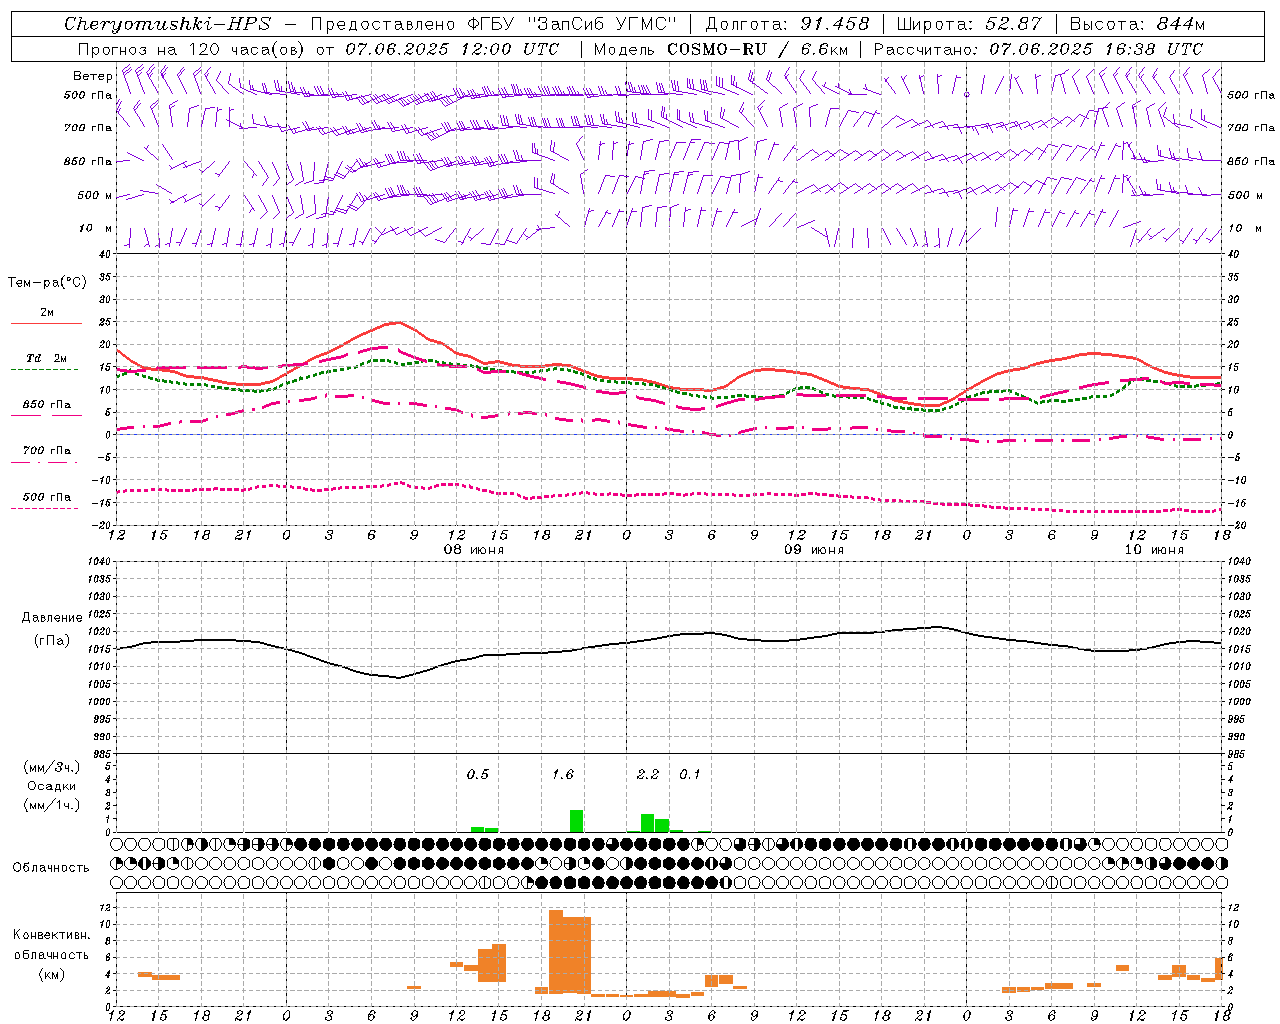Viewport: 1280px width, 1024px height.
Task: Click the tallest orange convective cloud bar
Action: pyautogui.click(x=556, y=951)
